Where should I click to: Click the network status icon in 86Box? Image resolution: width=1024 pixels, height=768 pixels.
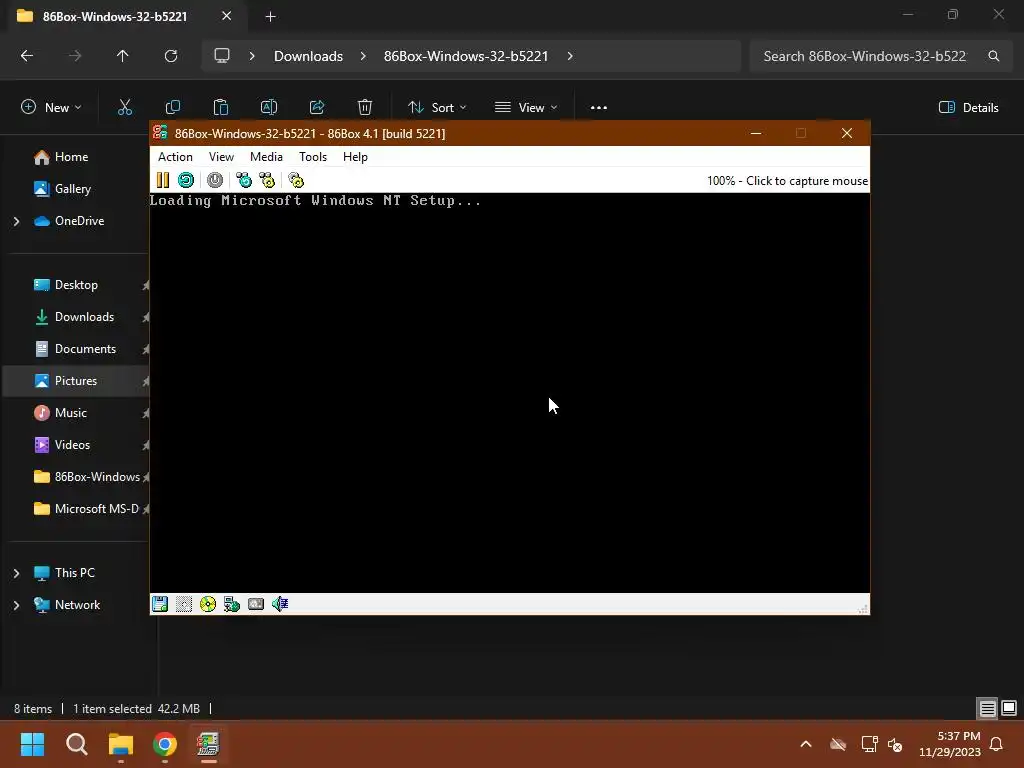point(232,604)
